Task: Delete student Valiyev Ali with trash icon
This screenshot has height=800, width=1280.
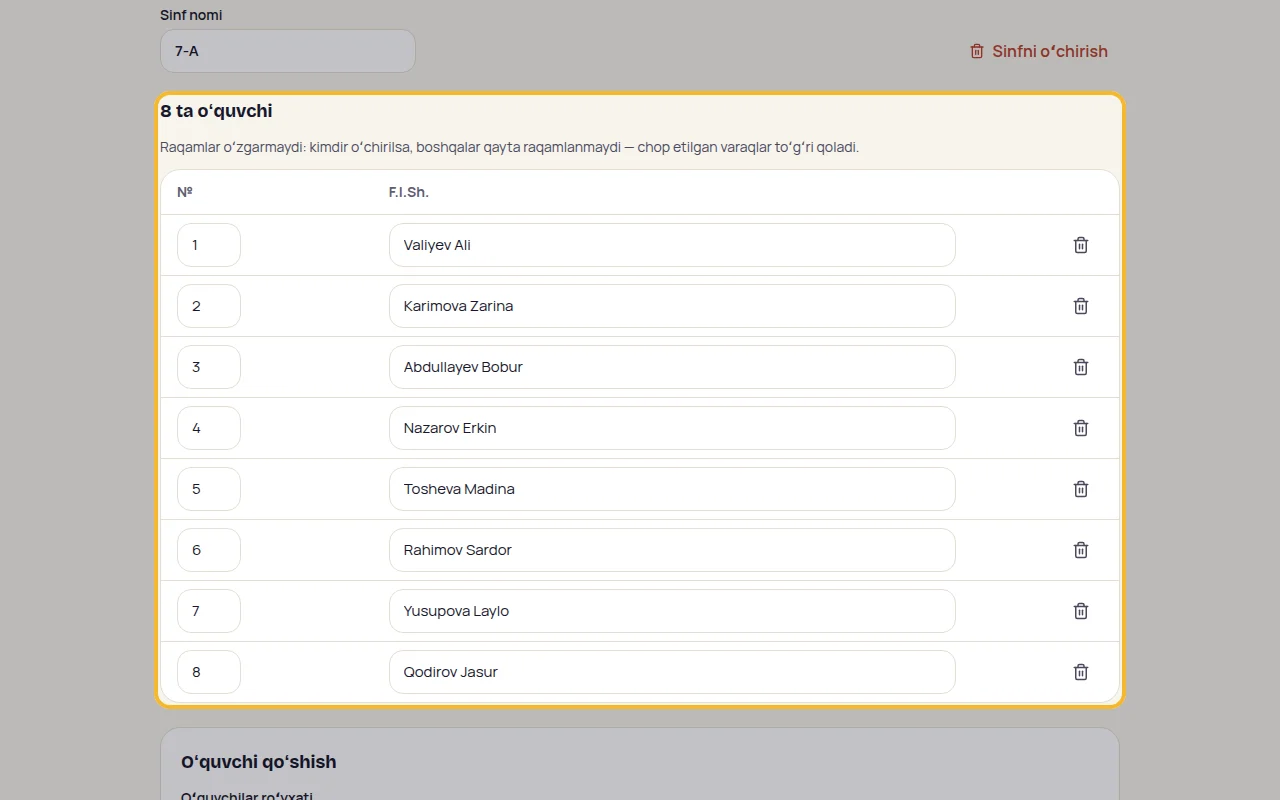Action: [1081, 245]
